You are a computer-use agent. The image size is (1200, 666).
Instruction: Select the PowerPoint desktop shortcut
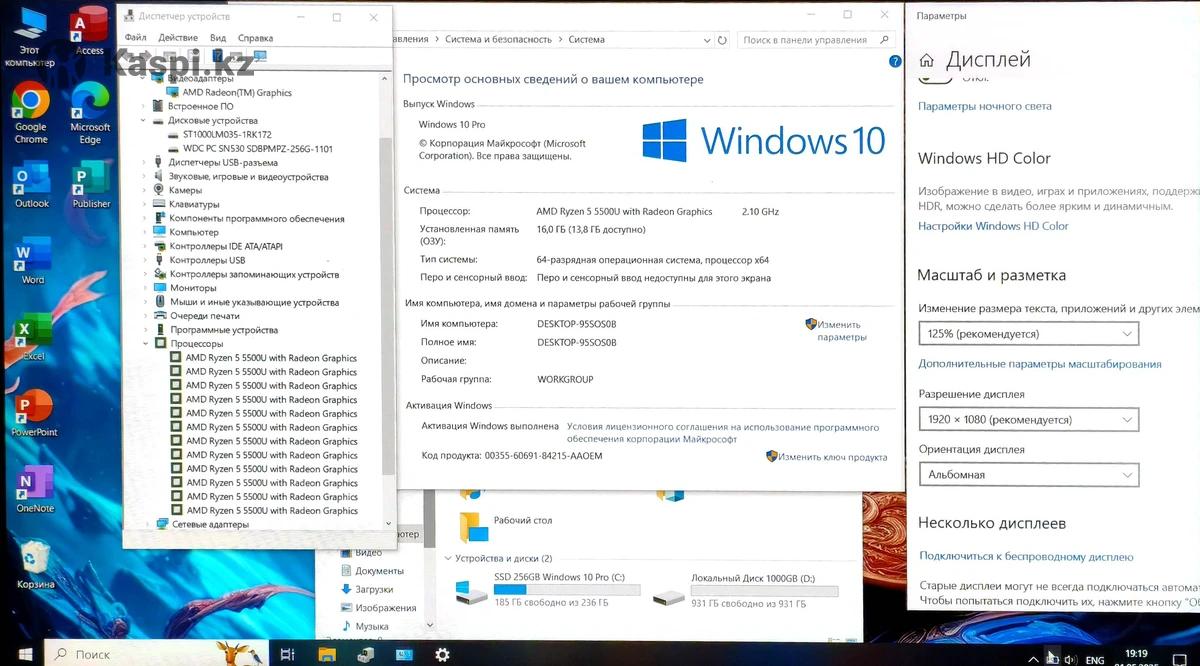[x=34, y=414]
